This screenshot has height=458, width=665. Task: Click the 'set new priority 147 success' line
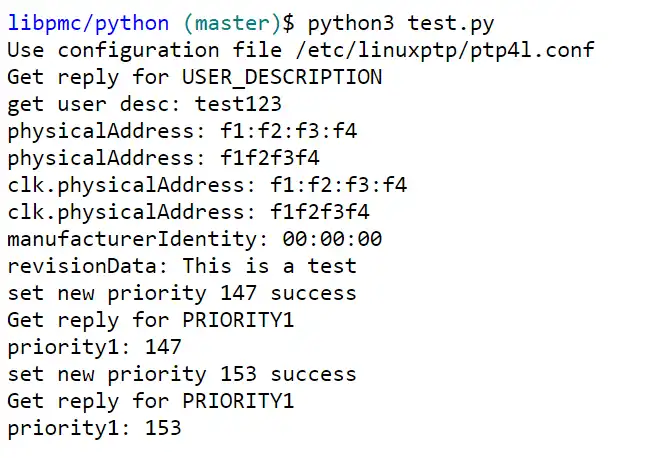coord(182,293)
